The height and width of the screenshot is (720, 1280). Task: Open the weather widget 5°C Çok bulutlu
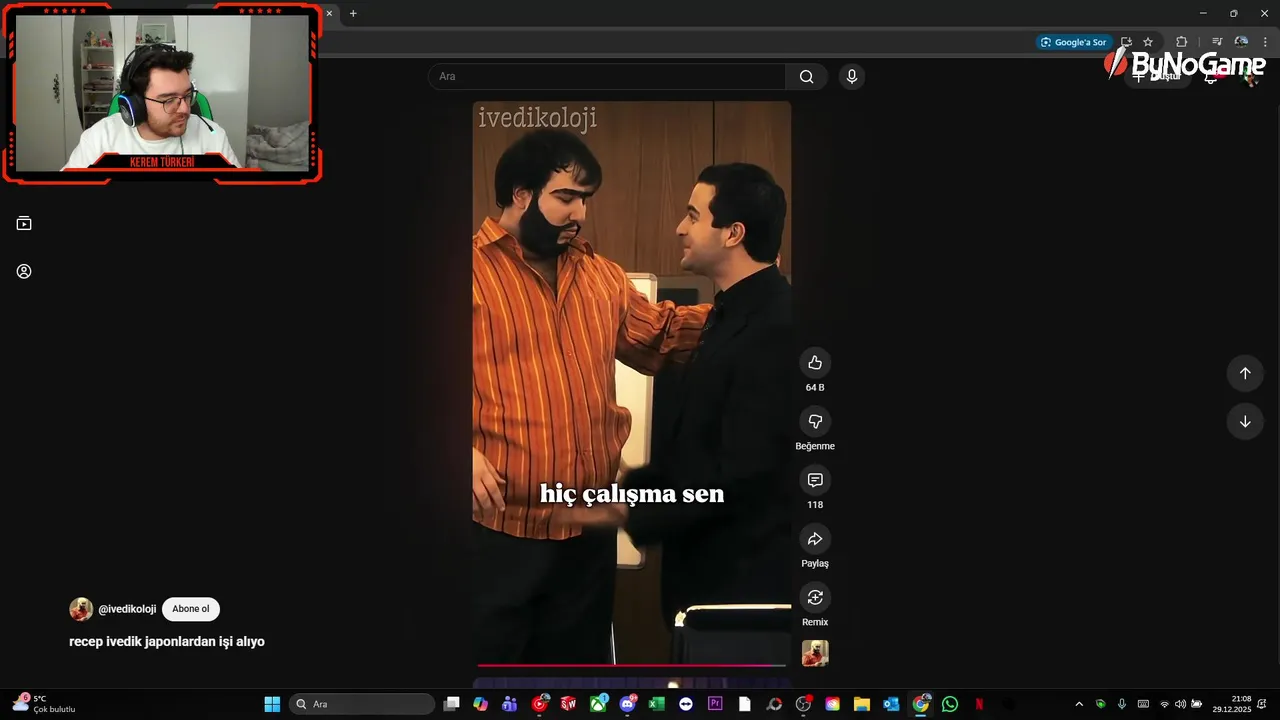[45, 704]
